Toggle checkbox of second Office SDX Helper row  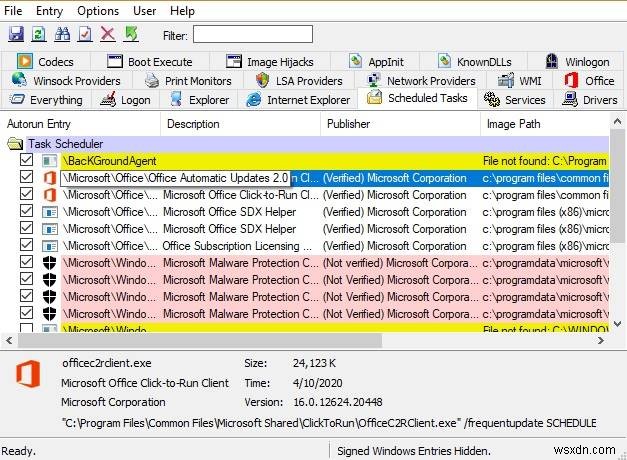[x=26, y=228]
